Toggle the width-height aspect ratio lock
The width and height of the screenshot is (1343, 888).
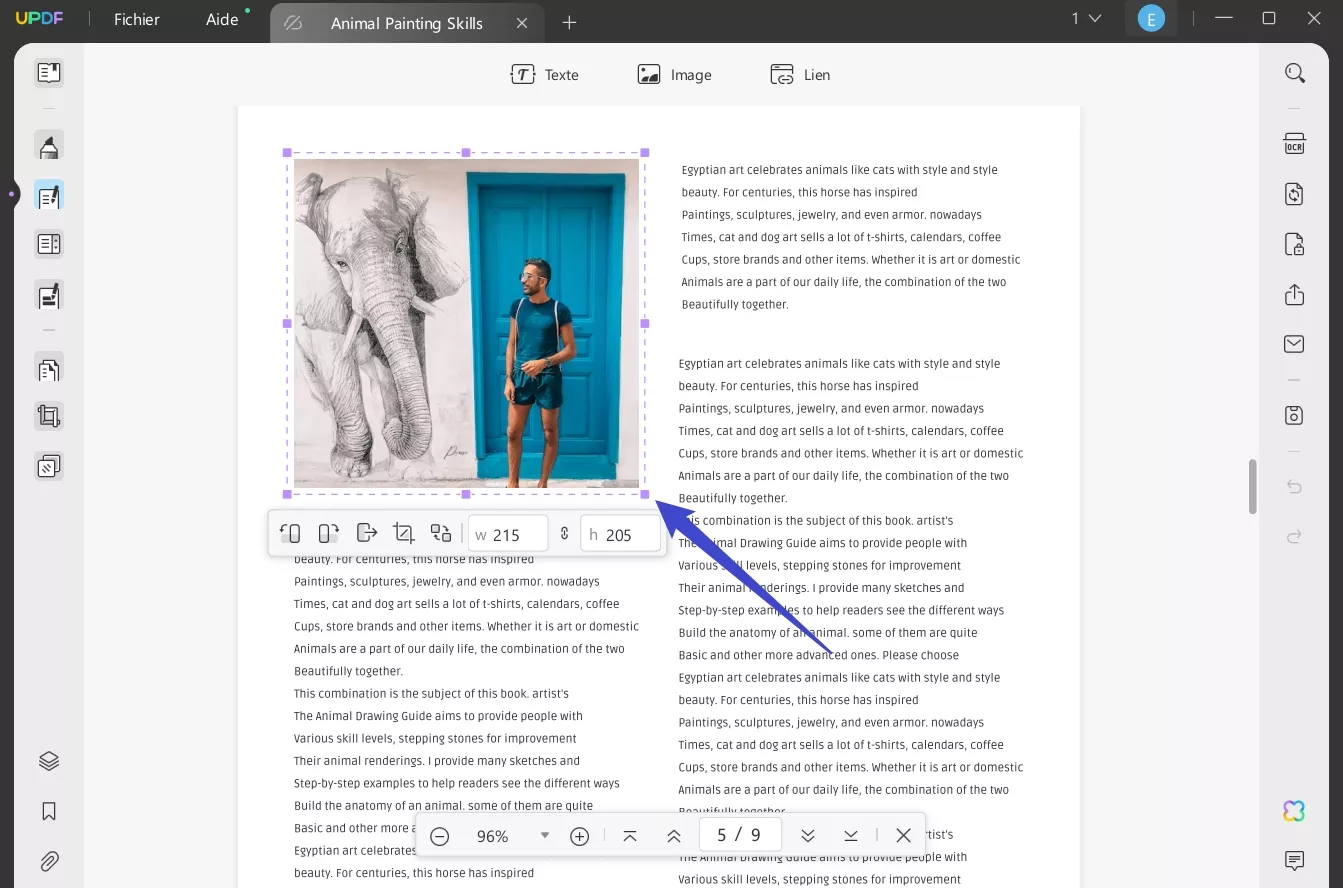coord(564,533)
